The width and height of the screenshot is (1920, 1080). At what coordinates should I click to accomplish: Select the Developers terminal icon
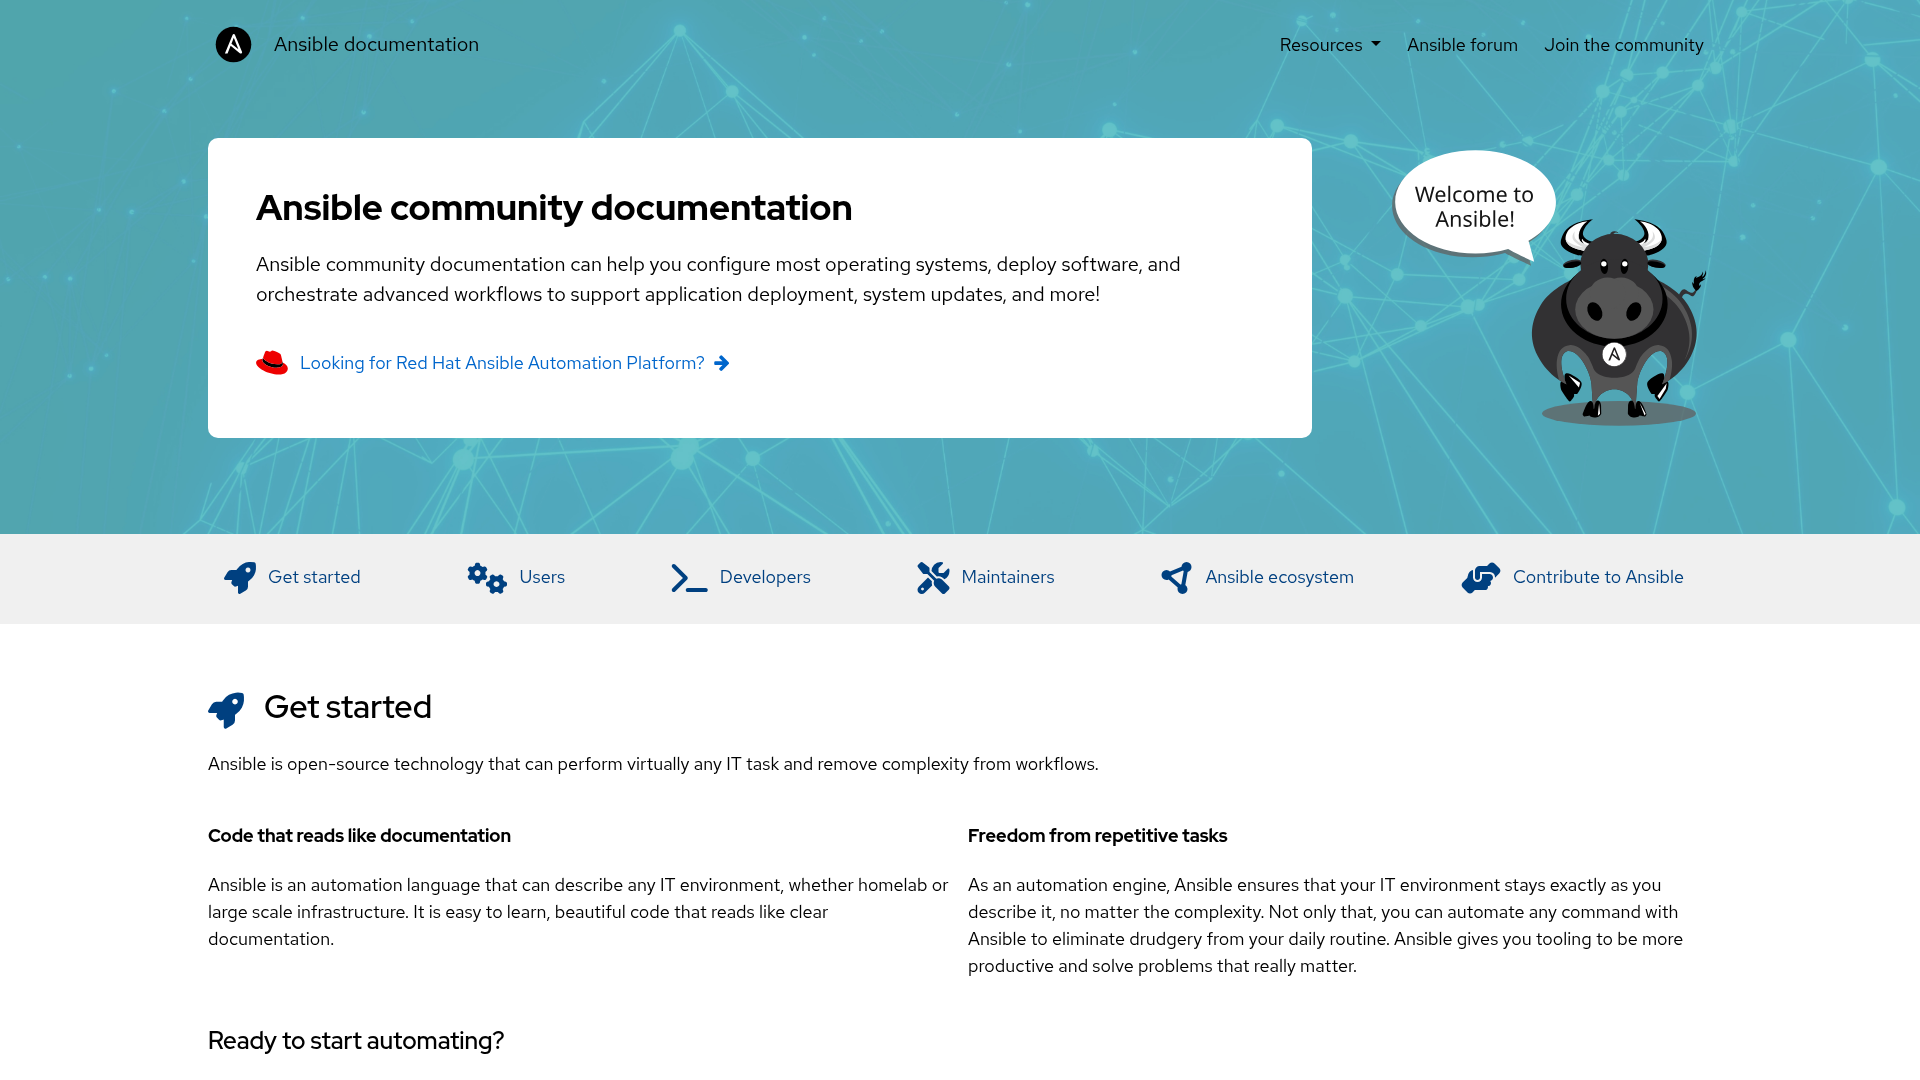tap(687, 578)
